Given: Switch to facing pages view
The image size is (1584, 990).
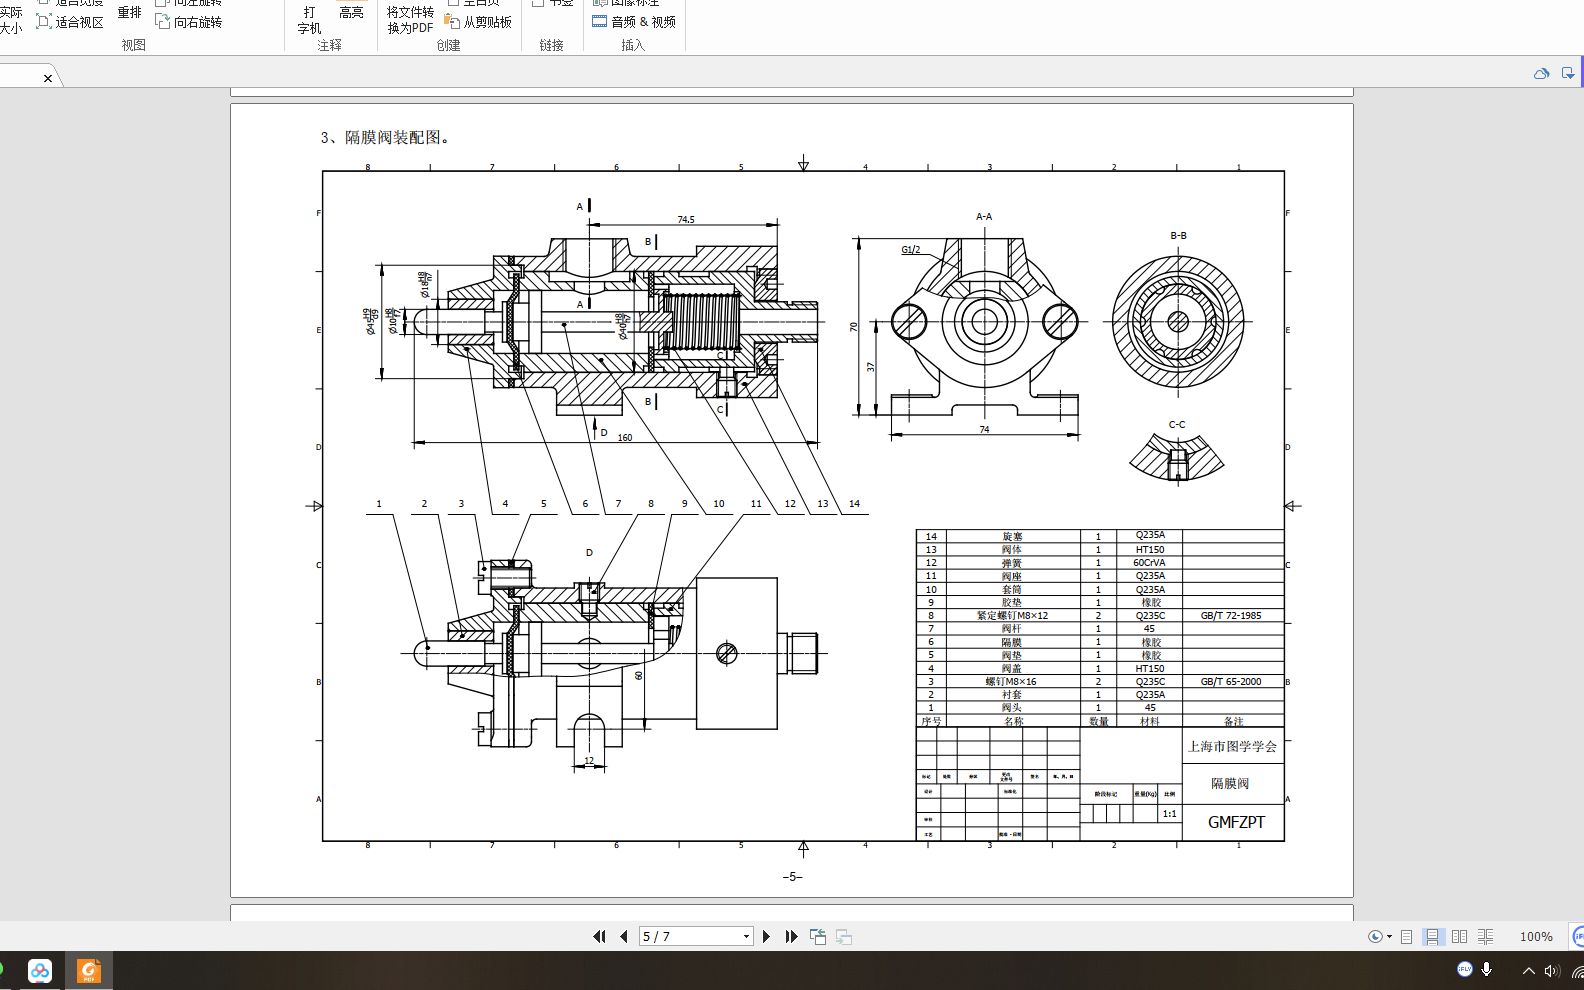Looking at the screenshot, I should tap(1459, 936).
